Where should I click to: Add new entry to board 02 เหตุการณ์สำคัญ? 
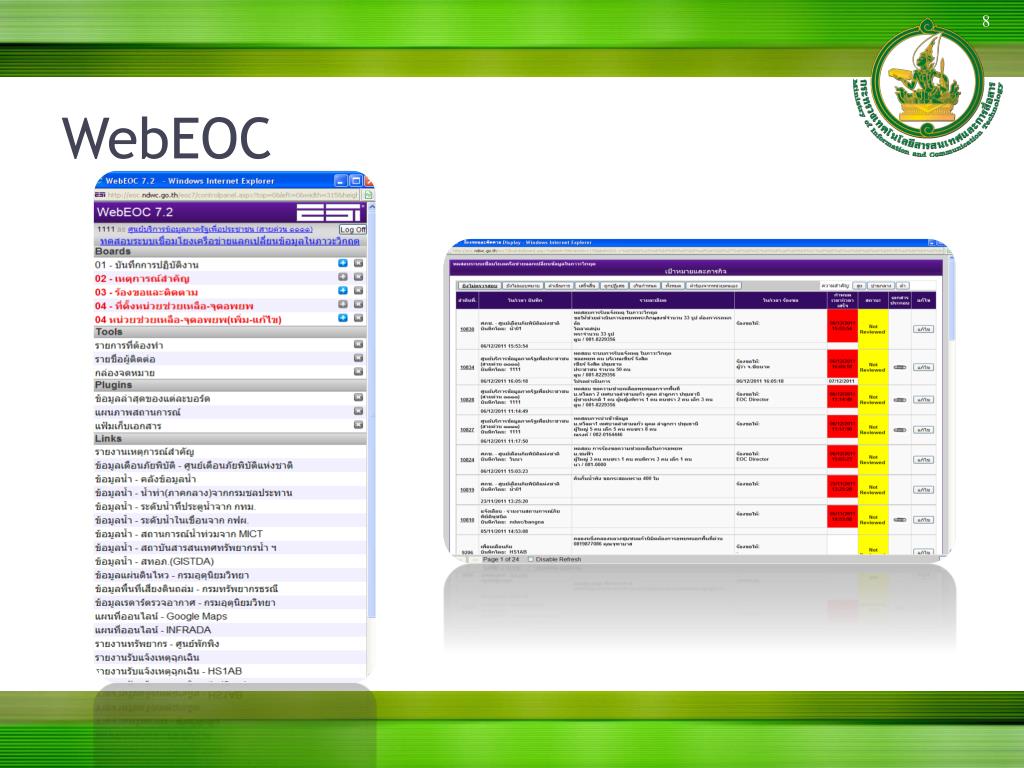(343, 277)
